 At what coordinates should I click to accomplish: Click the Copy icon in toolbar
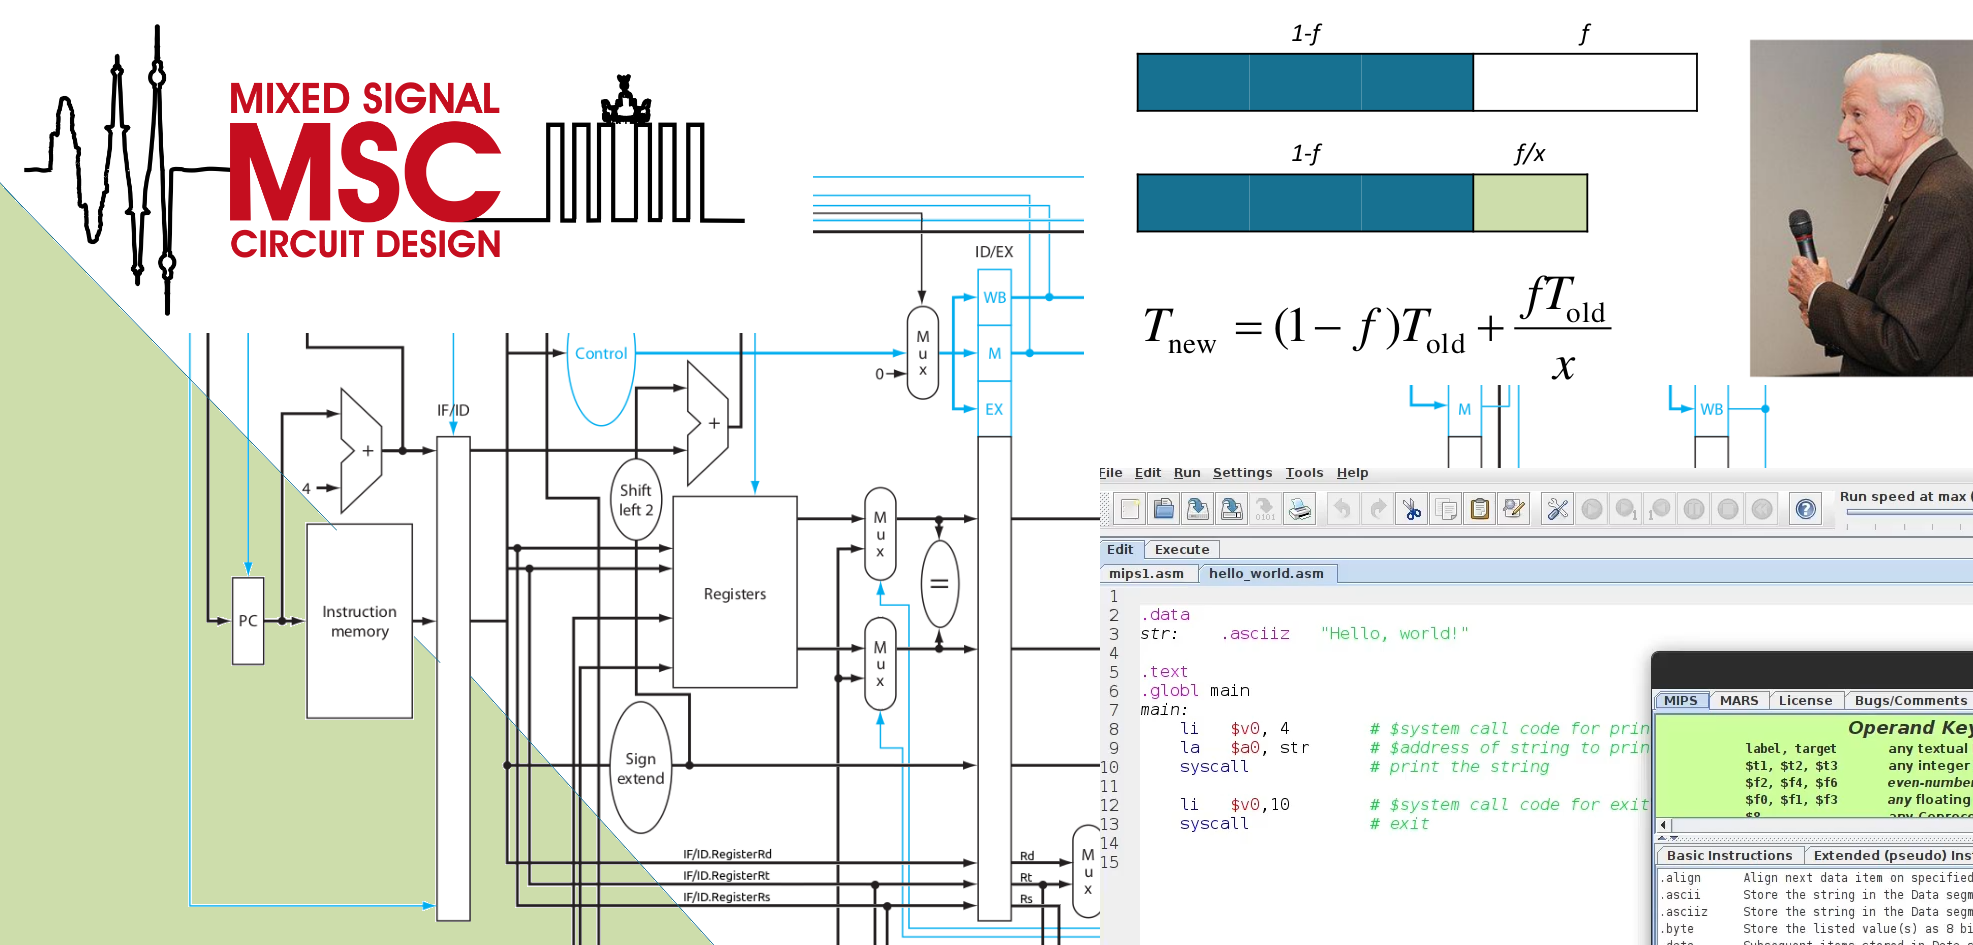click(x=1446, y=510)
